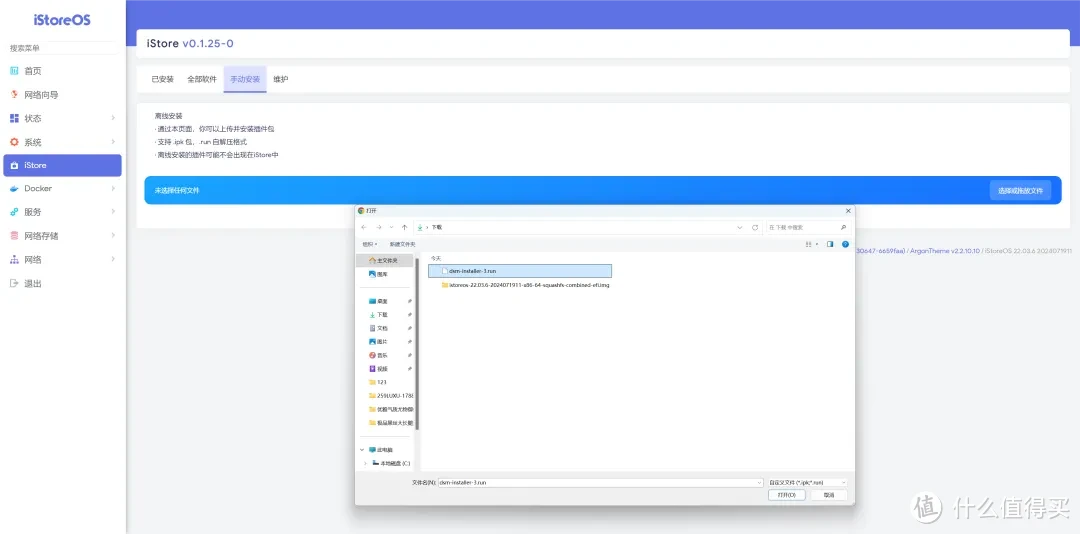This screenshot has height=534, width=1080.
Task: Click the 网络存储 storage icon in sidebar
Action: tap(14, 236)
